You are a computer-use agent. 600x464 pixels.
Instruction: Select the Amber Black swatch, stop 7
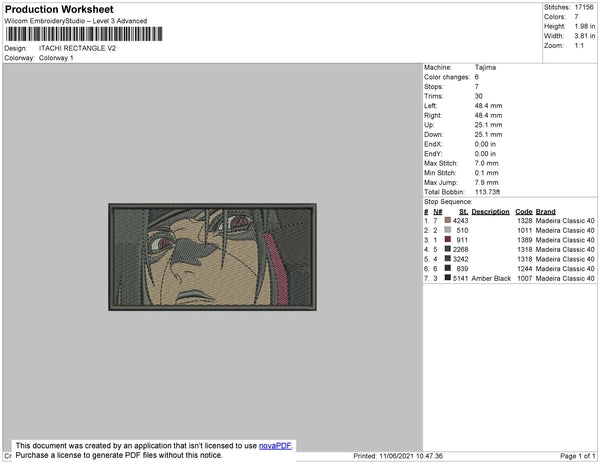448,278
